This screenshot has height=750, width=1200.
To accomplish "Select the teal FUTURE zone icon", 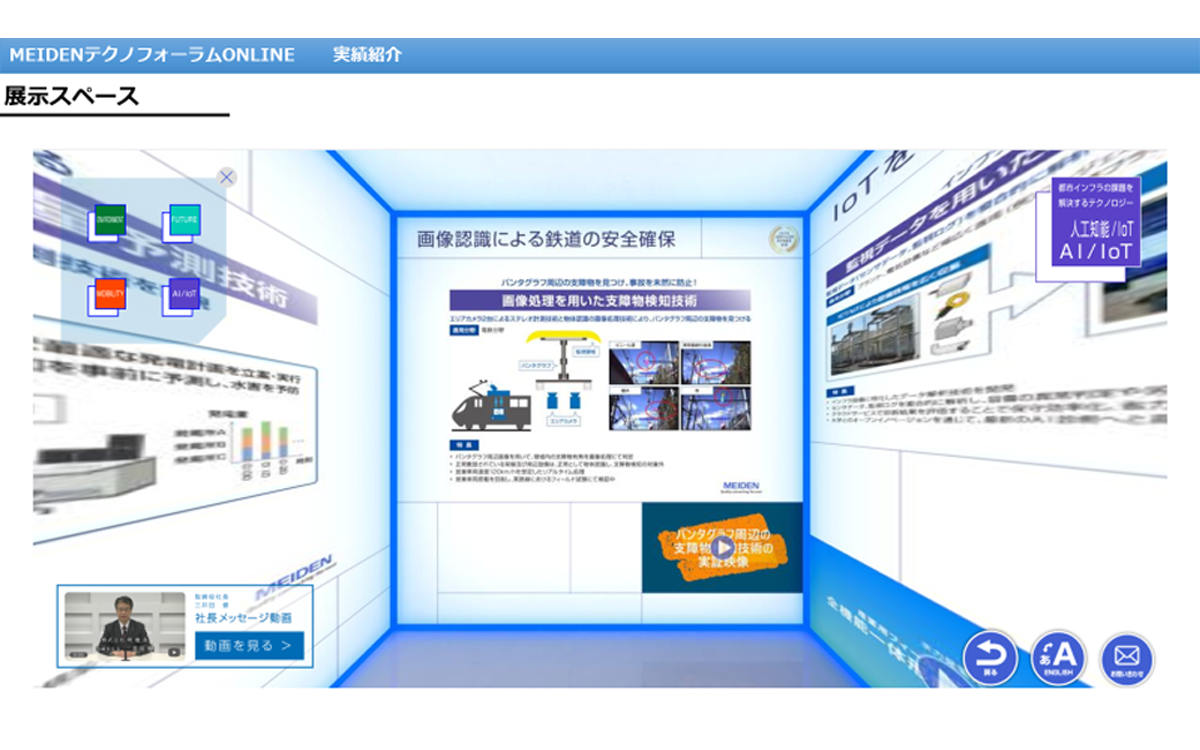I will 183,220.
